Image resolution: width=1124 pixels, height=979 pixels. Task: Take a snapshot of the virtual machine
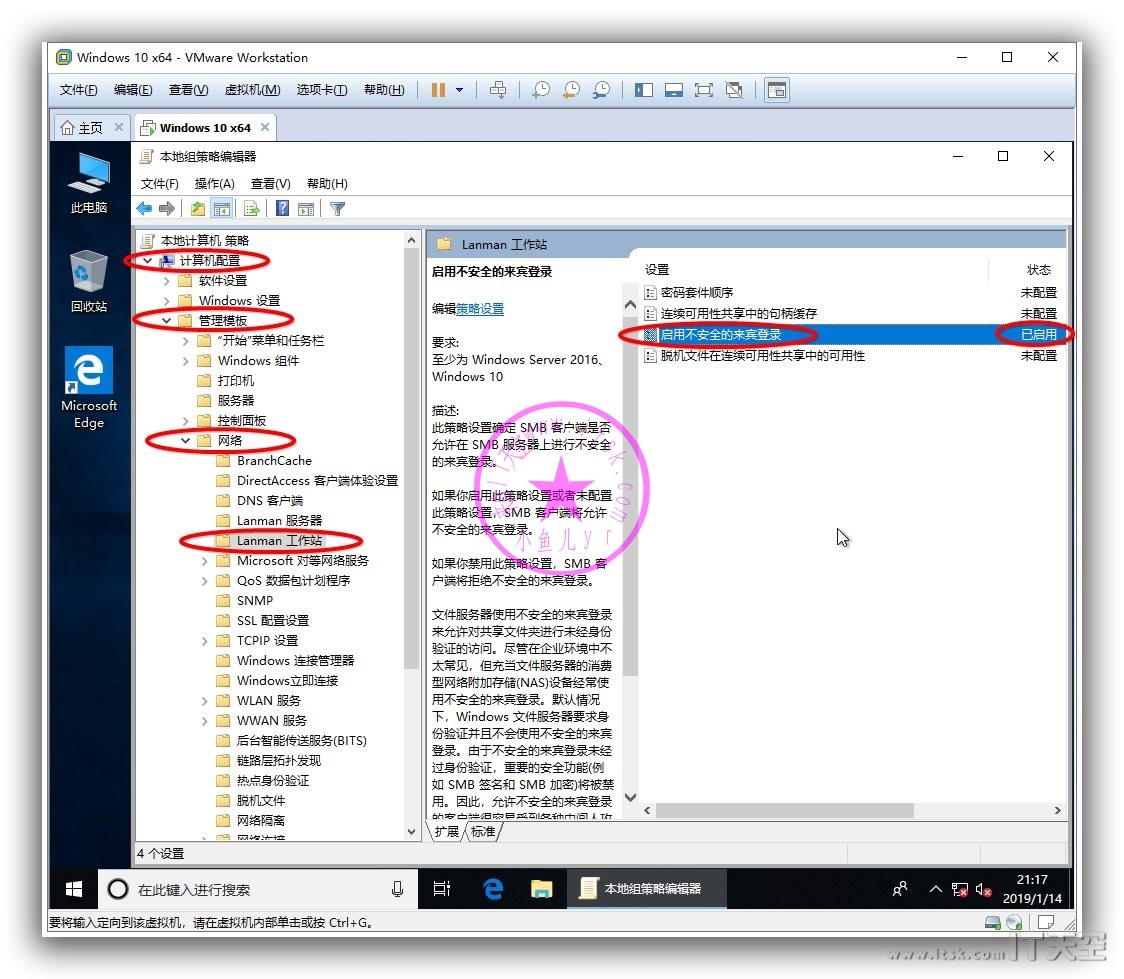tap(541, 90)
